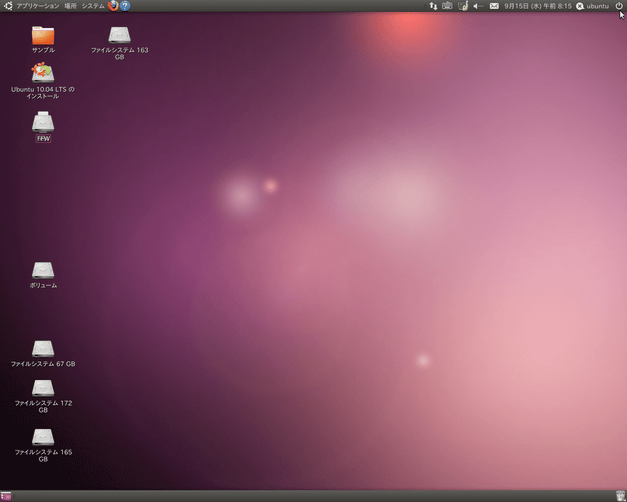This screenshot has width=627, height=502.
Task: Open the network connection indicator
Action: 433,6
